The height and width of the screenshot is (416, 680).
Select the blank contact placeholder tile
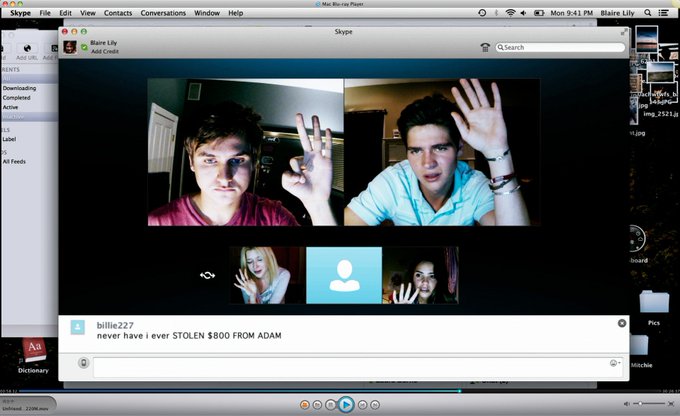[x=344, y=275]
